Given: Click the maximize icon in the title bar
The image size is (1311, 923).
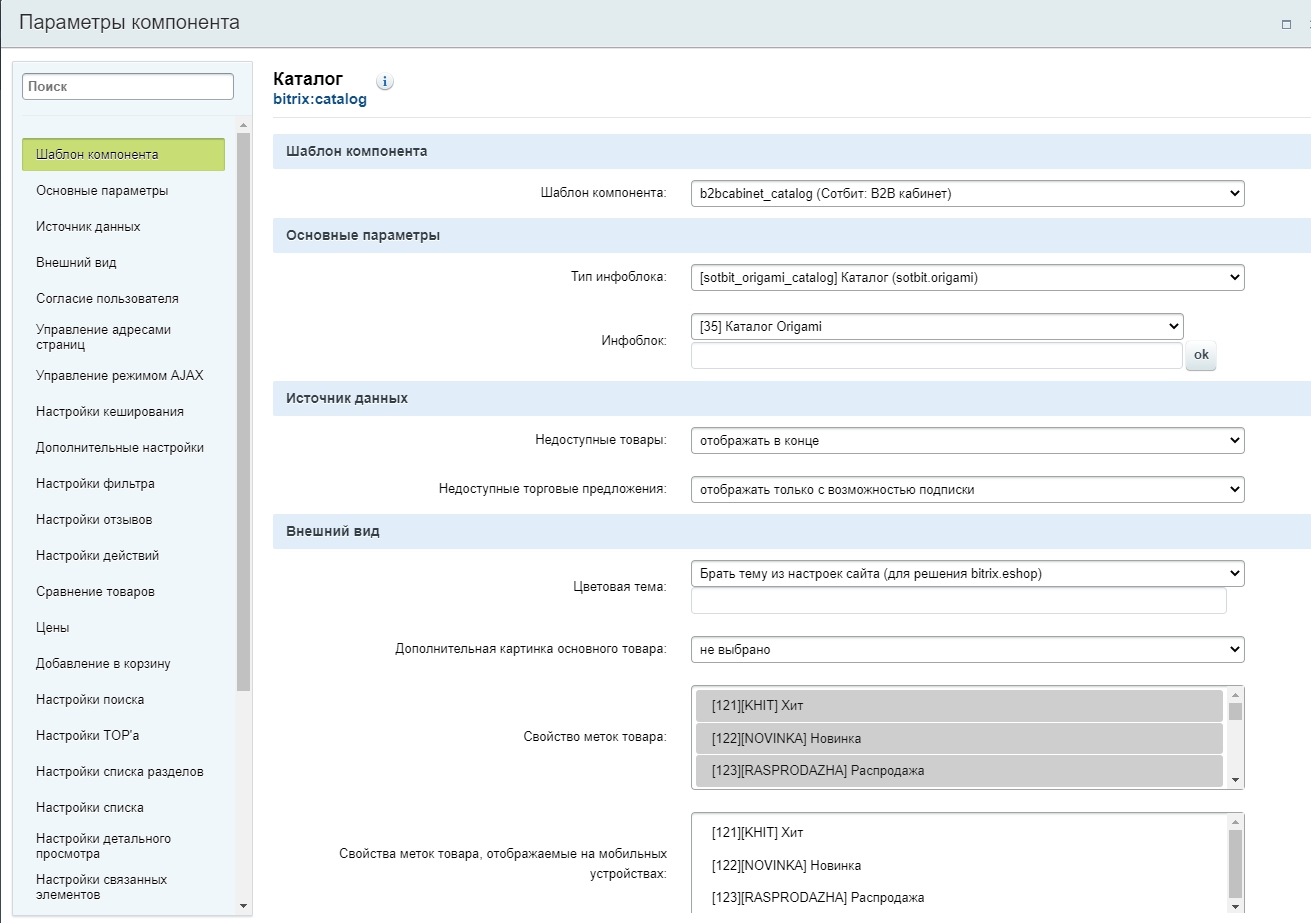Looking at the screenshot, I should [x=1286, y=24].
